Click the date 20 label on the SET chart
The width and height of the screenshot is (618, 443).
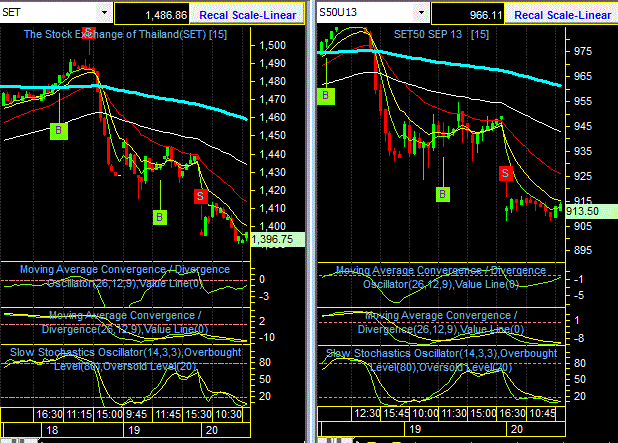tap(212, 430)
